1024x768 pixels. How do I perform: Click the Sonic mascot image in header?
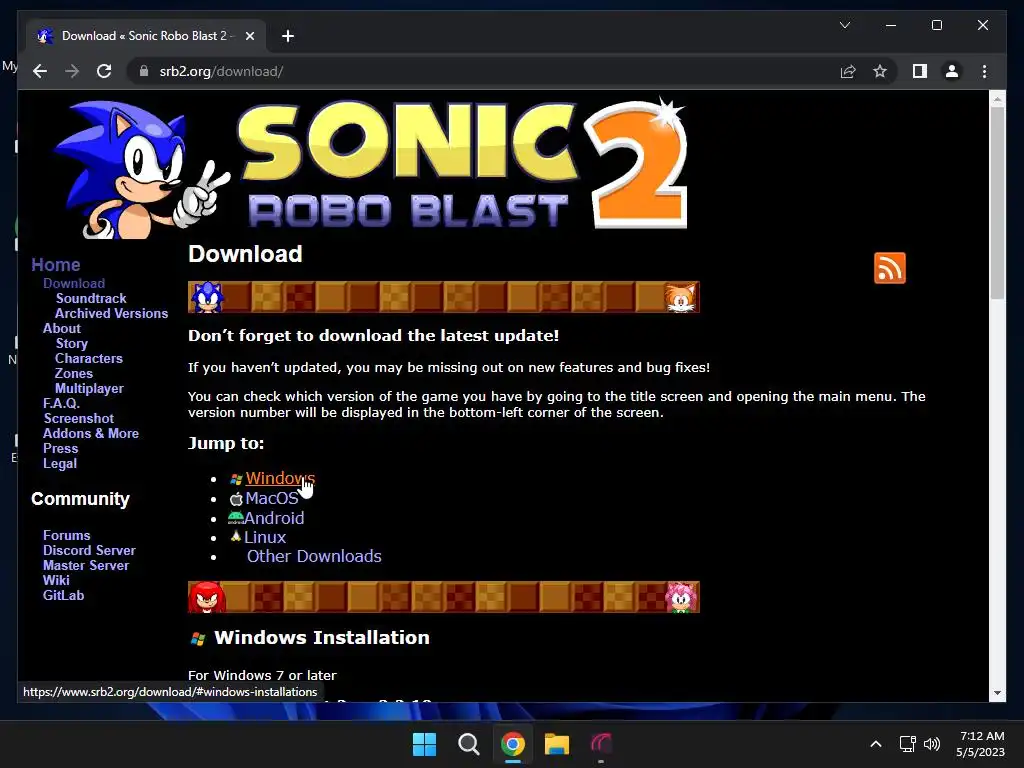140,168
